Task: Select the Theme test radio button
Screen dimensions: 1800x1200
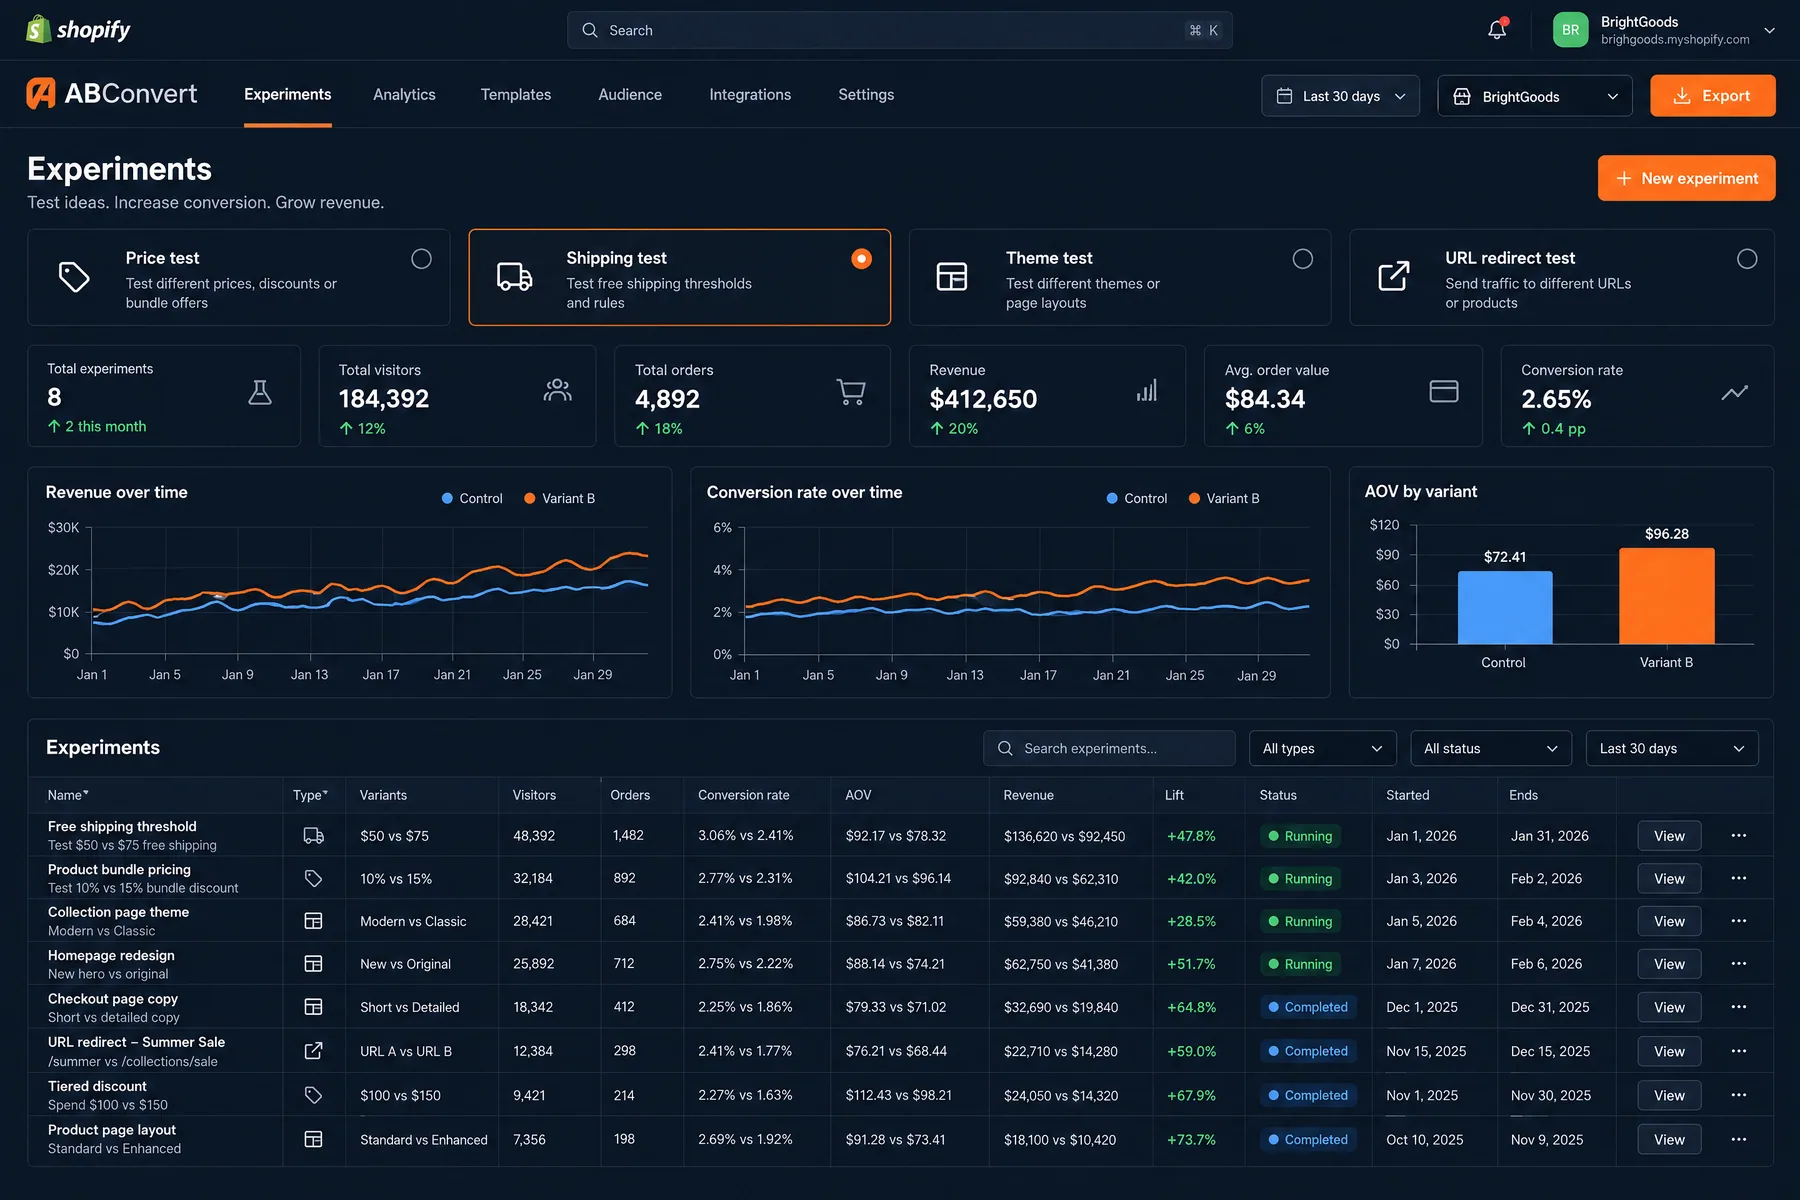Action: [1303, 259]
